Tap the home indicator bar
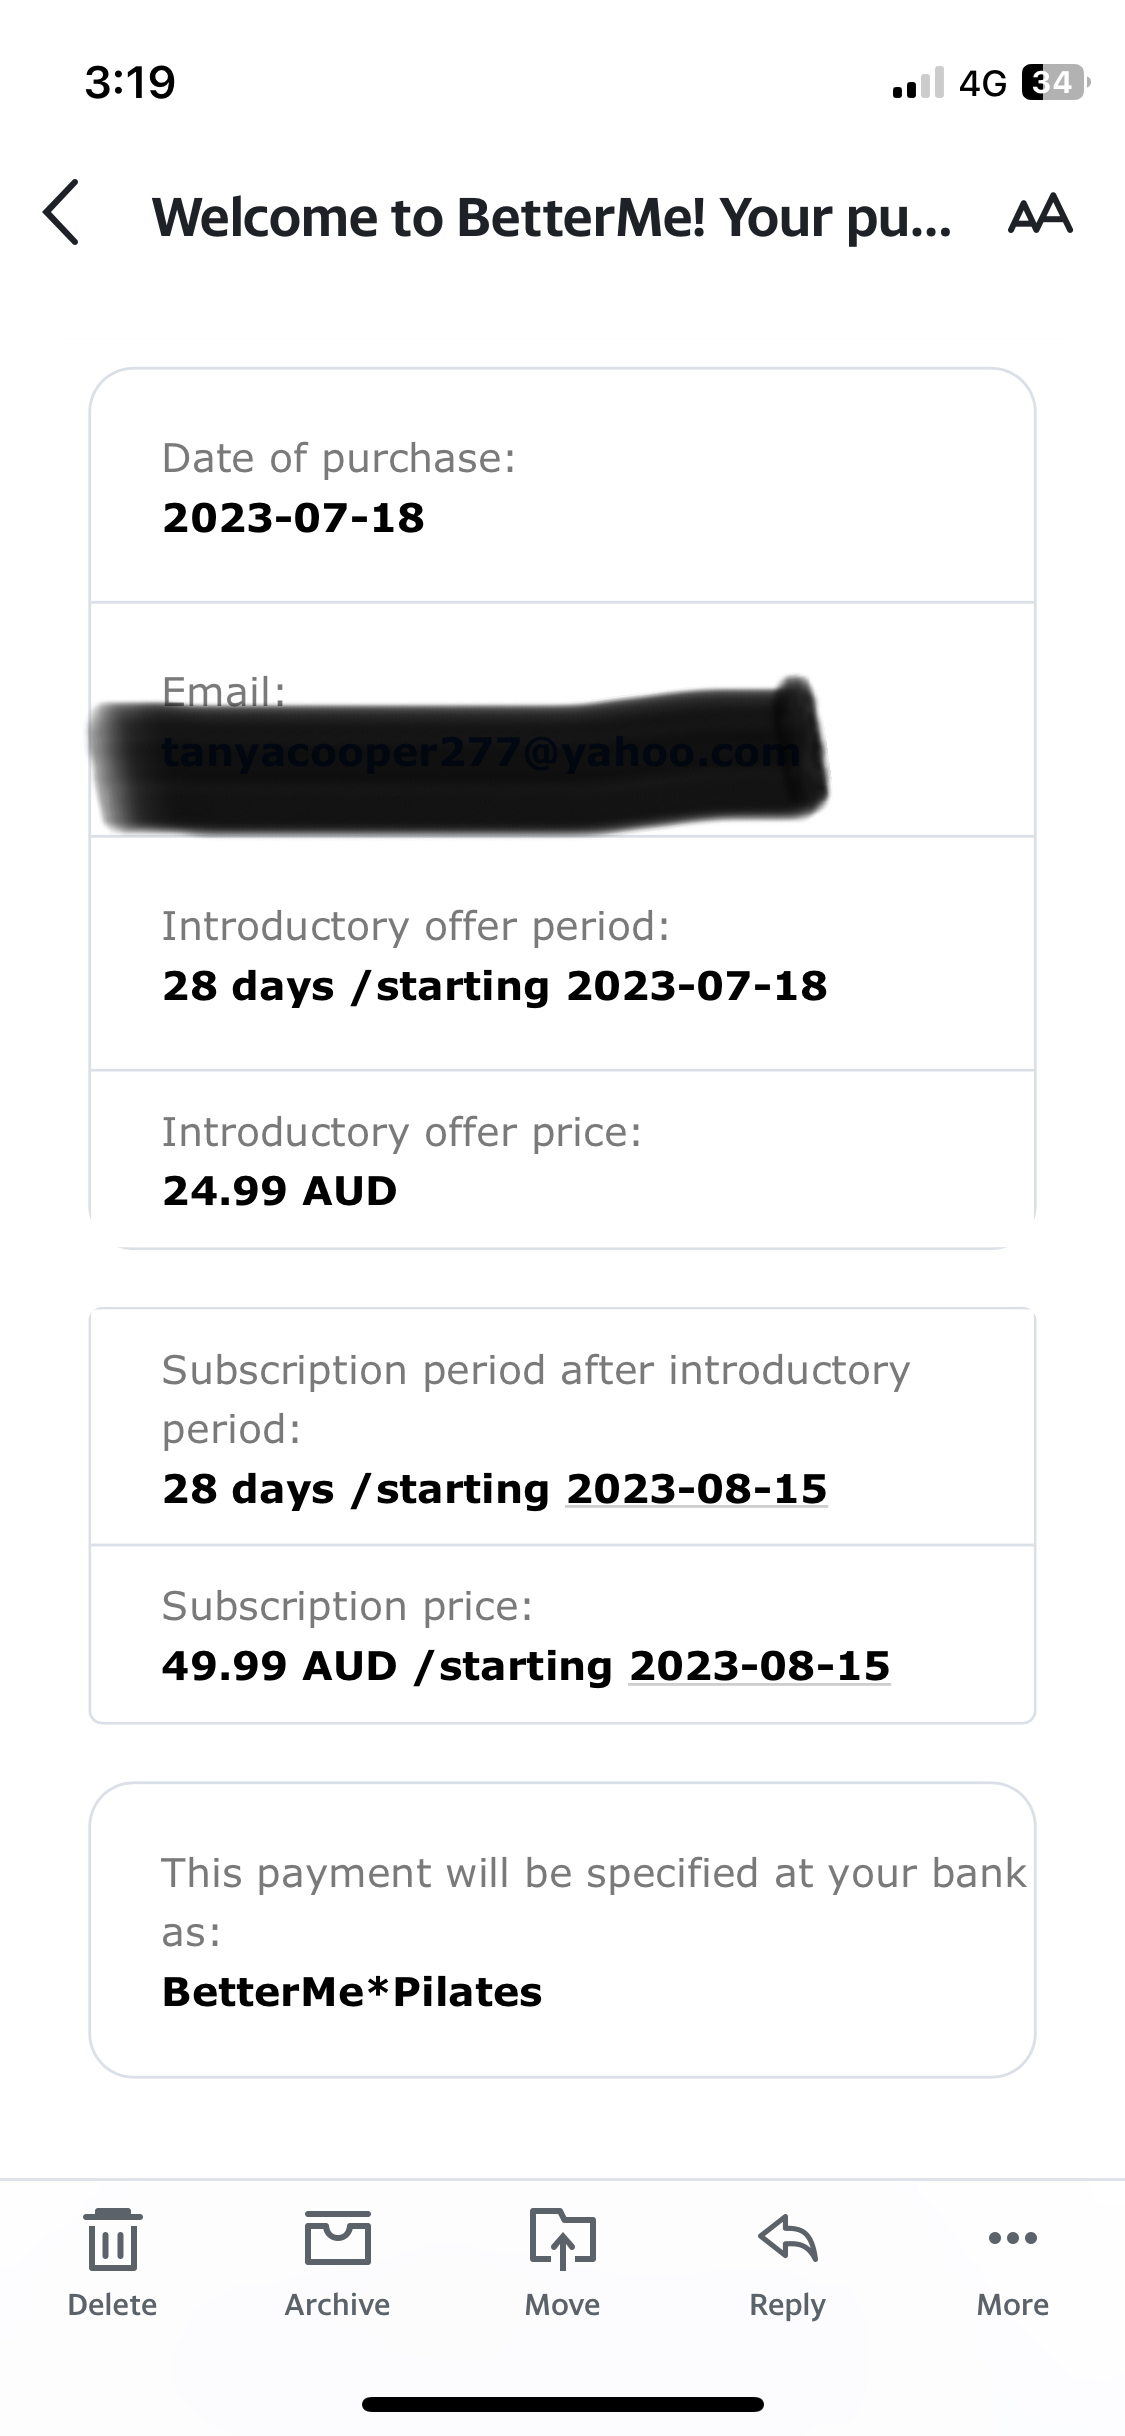Image resolution: width=1125 pixels, height=2436 pixels. pos(562,2404)
